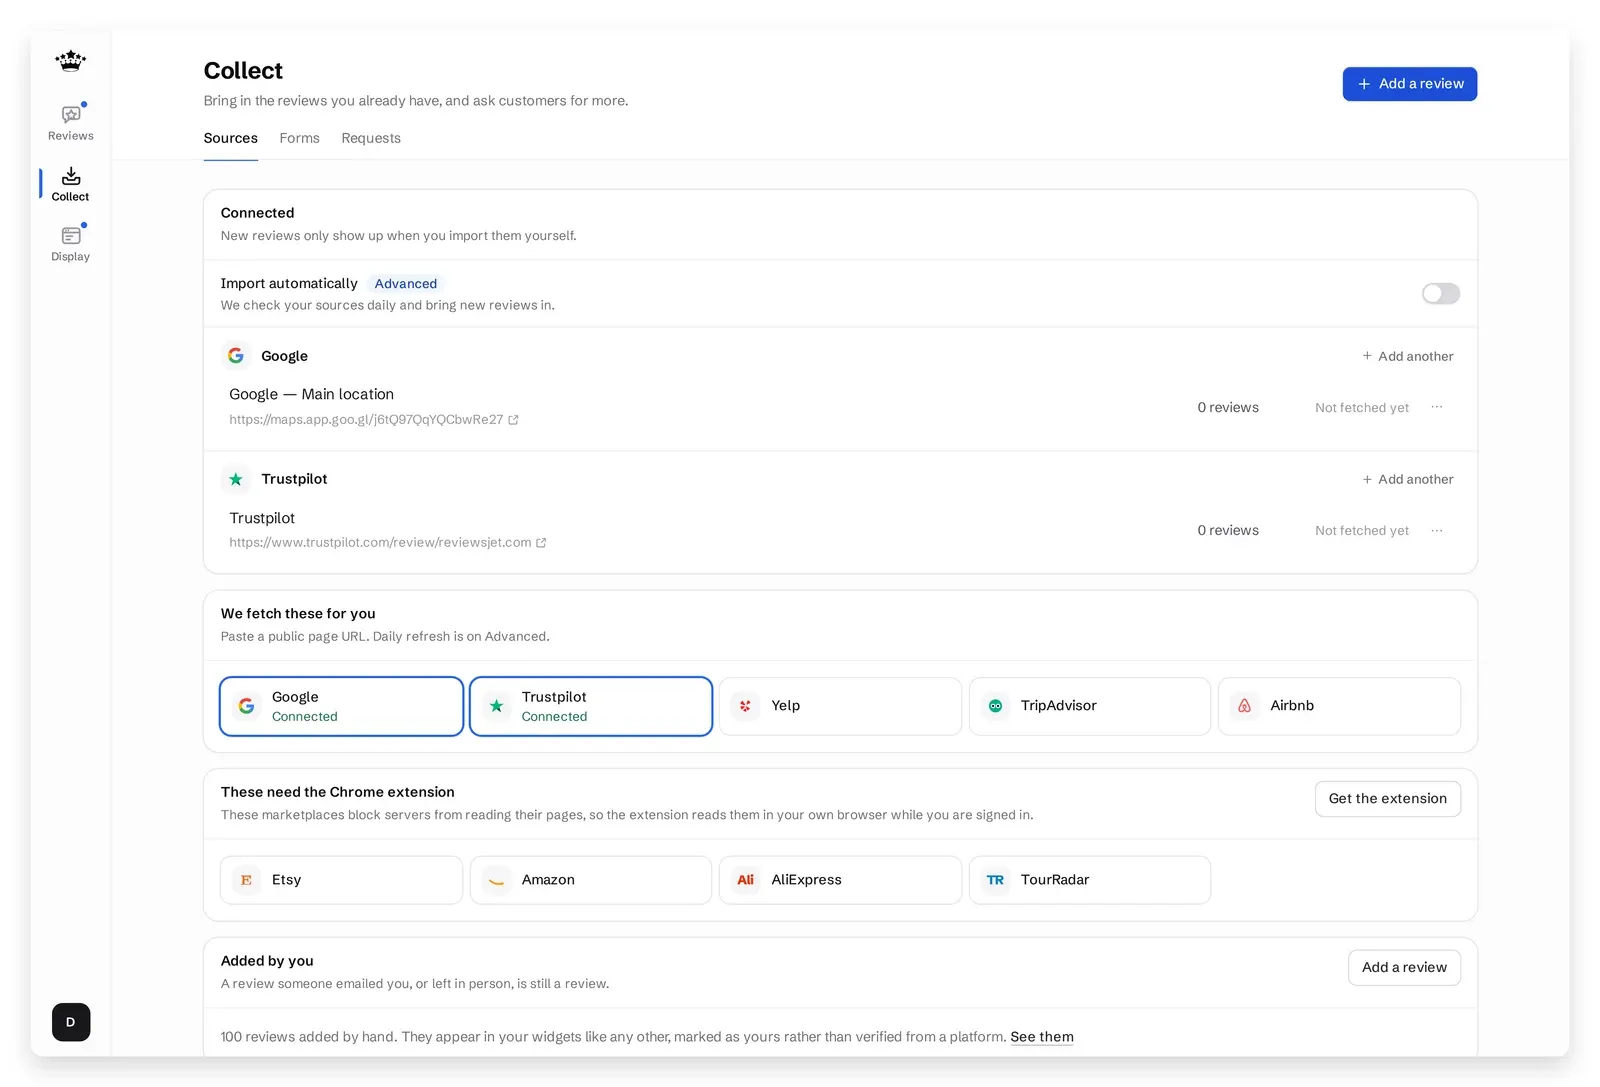Select the Amazon extension source card
Image resolution: width=1600 pixels, height=1087 pixels.
[591, 880]
